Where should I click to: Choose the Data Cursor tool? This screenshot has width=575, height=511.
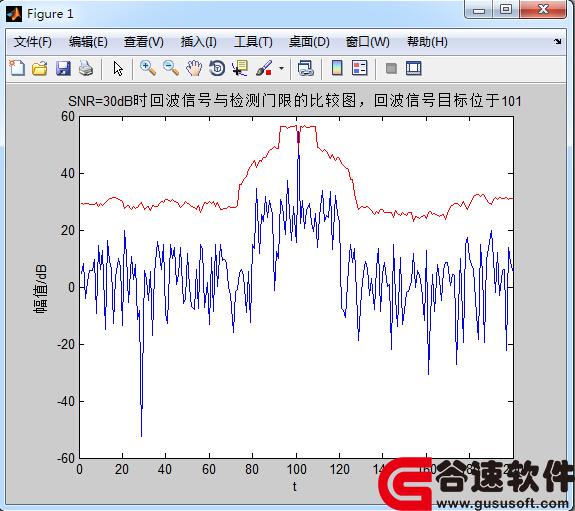(240, 68)
